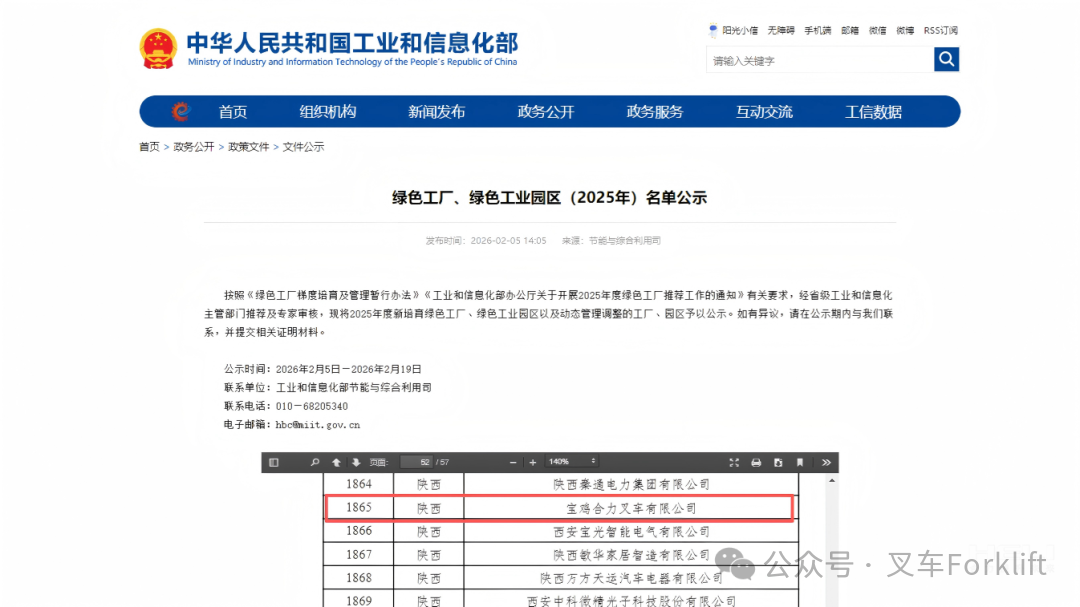The width and height of the screenshot is (1080, 607).
Task: Open the 140% zoom level dropdown
Action: tap(572, 462)
